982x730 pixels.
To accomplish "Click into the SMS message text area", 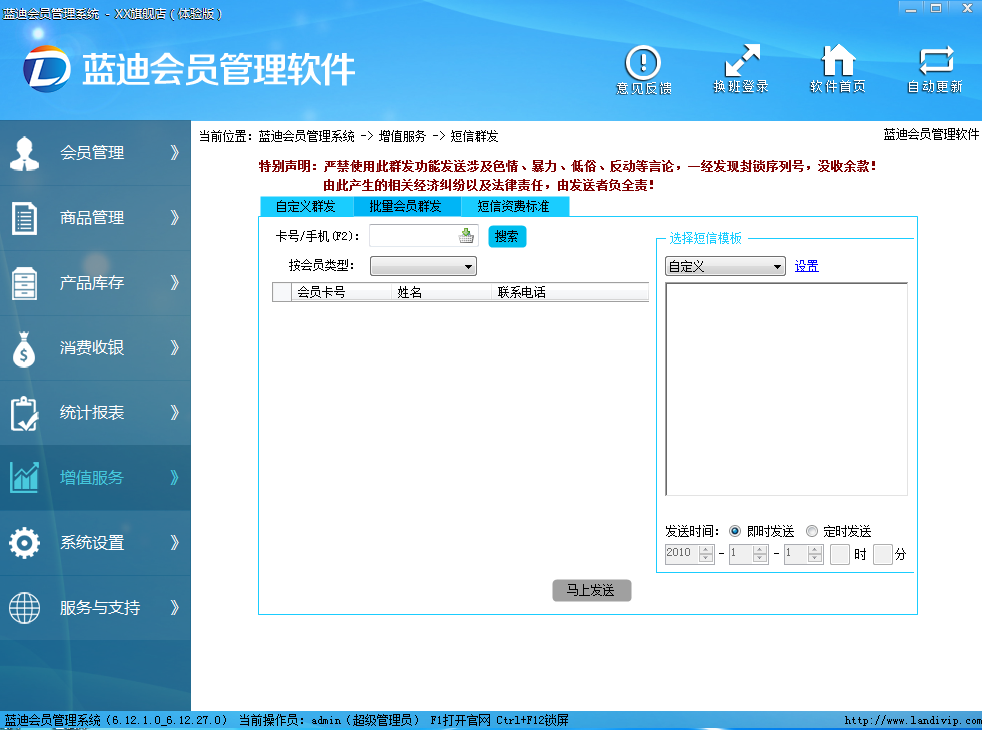I will (x=787, y=389).
